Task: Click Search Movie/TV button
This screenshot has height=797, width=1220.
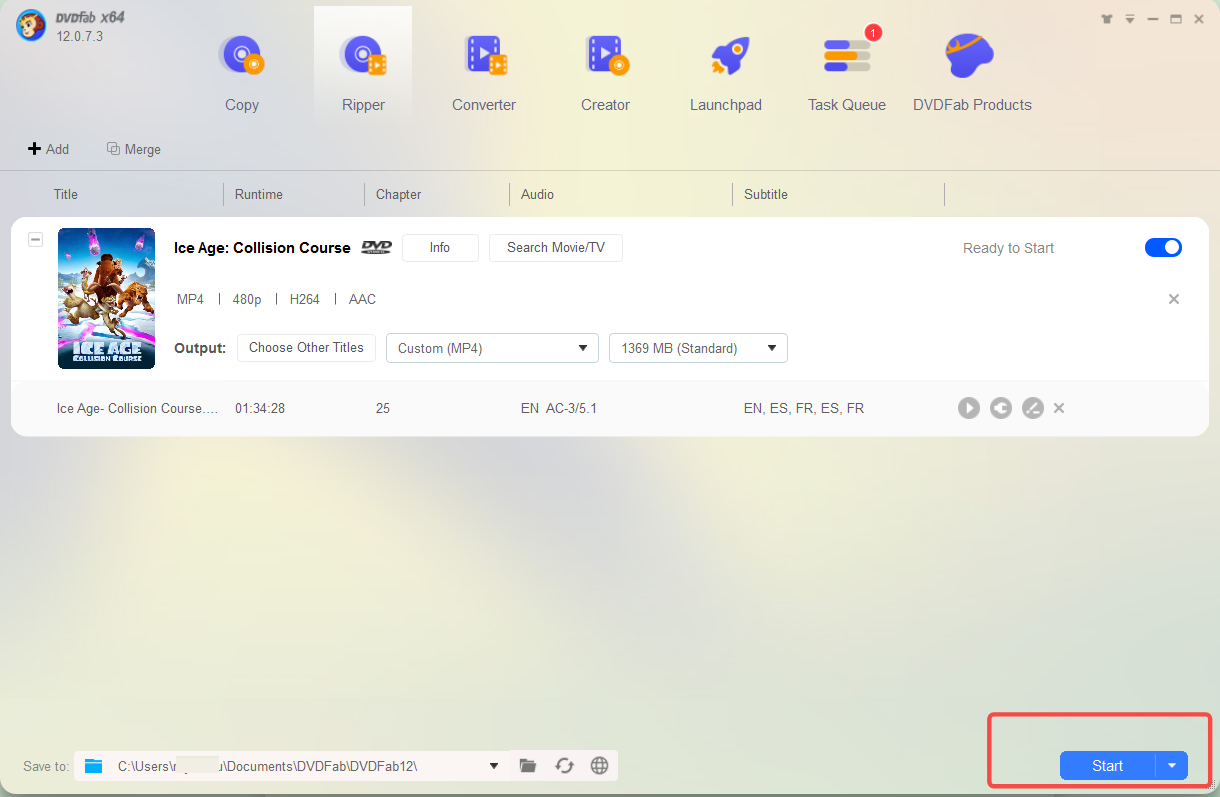Action: pos(556,248)
